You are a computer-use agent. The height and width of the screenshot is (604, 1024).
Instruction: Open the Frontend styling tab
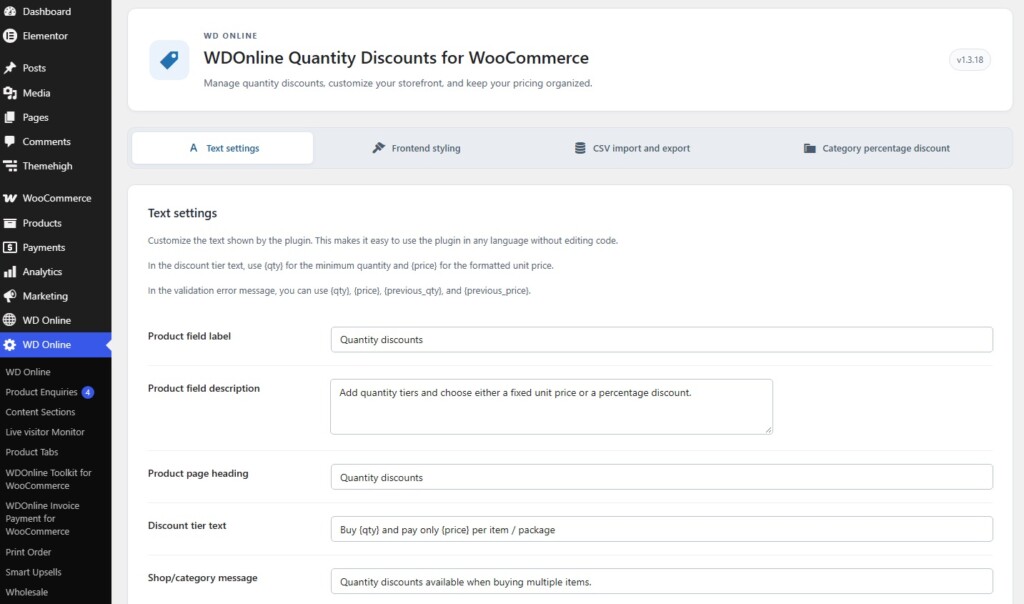tap(416, 148)
